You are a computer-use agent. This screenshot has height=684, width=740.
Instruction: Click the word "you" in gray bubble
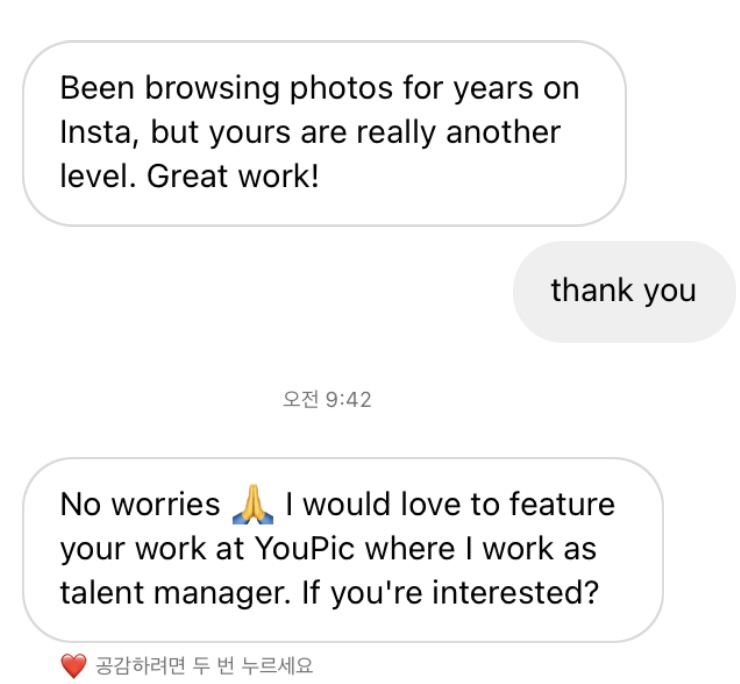[x=669, y=291]
